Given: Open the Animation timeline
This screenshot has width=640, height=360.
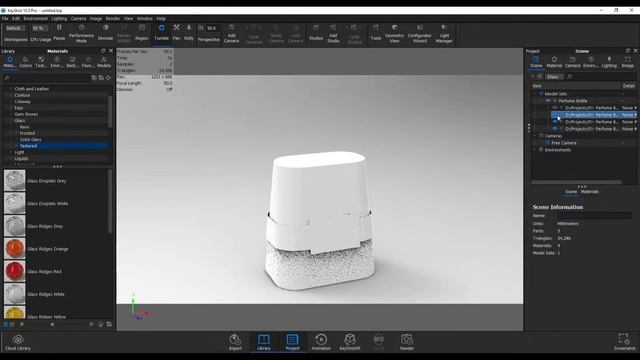Looking at the screenshot, I should [x=321, y=342].
